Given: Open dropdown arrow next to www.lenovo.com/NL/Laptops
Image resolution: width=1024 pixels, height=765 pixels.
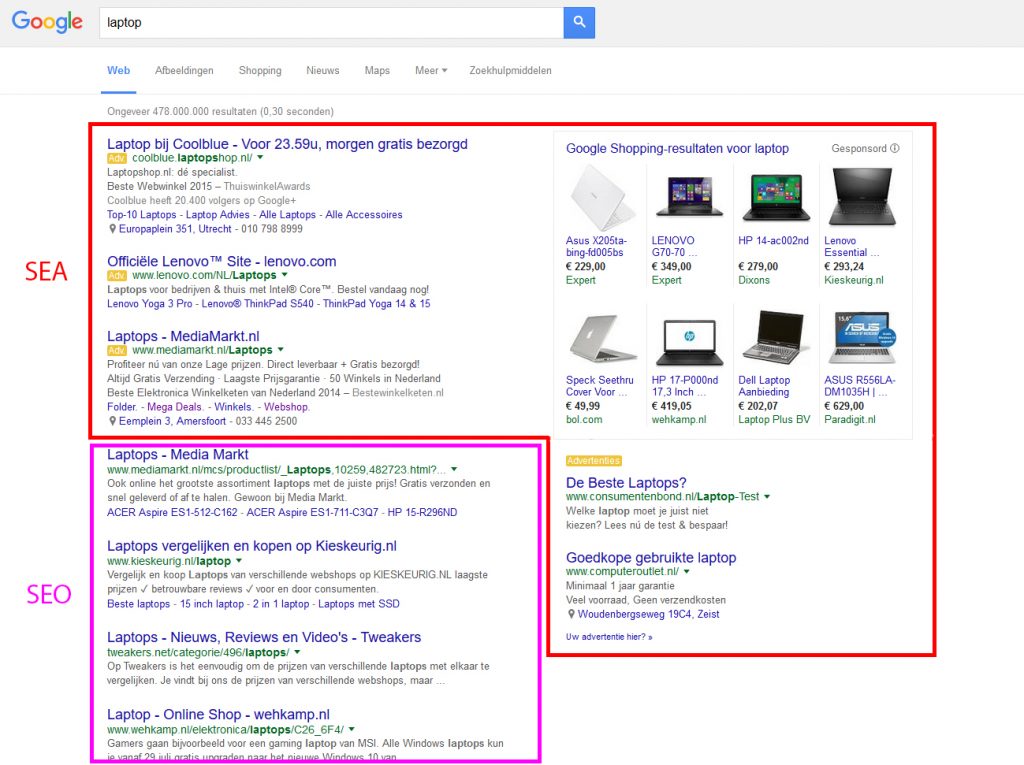Looking at the screenshot, I should coord(285,275).
